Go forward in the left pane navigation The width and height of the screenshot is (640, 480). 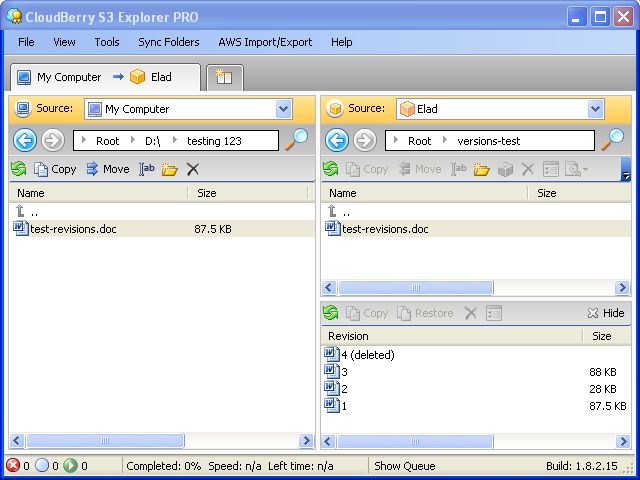53,140
